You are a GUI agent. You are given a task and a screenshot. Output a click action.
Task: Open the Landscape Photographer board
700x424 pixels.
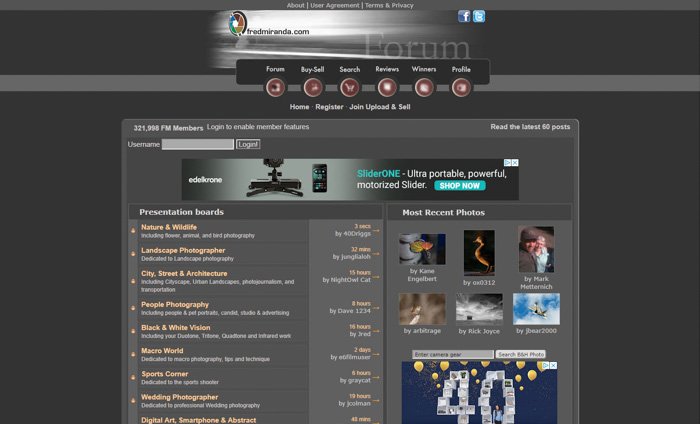(183, 250)
